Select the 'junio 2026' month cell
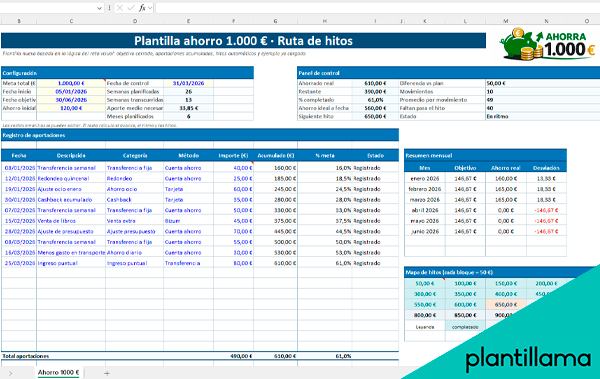Image resolution: width=600 pixels, height=379 pixels. pyautogui.click(x=425, y=232)
